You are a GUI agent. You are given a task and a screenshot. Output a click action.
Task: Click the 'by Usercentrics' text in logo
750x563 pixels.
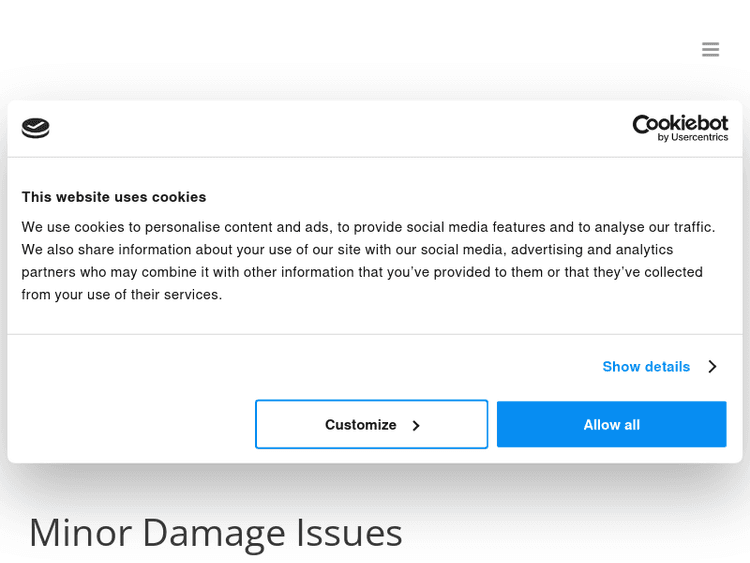coord(693,138)
